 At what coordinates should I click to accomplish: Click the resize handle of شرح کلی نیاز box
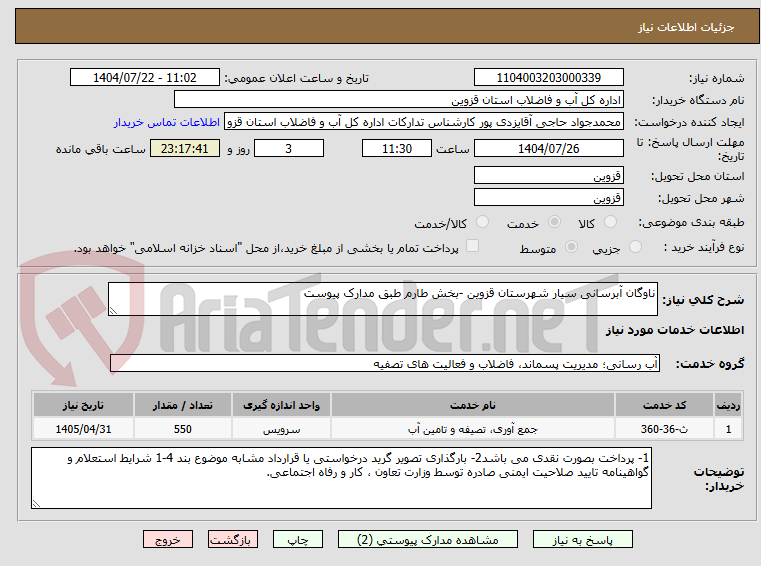pyautogui.click(x=113, y=311)
